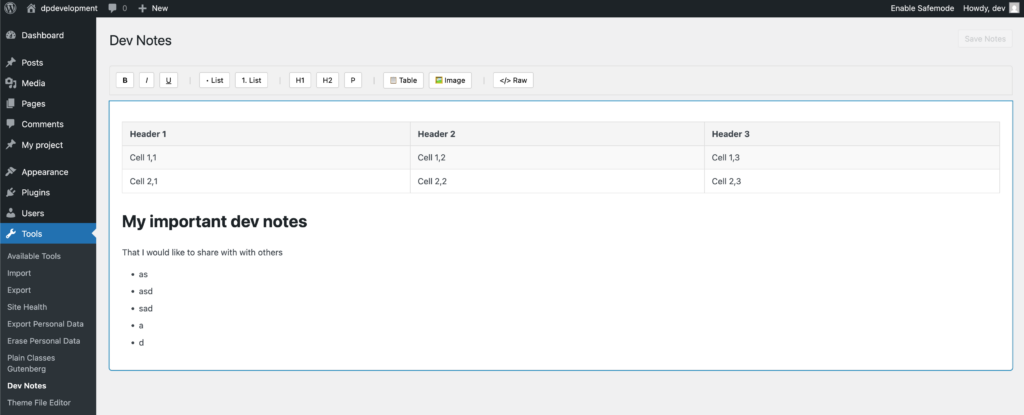Apply P paragraph format
This screenshot has height=415, width=1024.
tap(353, 80)
